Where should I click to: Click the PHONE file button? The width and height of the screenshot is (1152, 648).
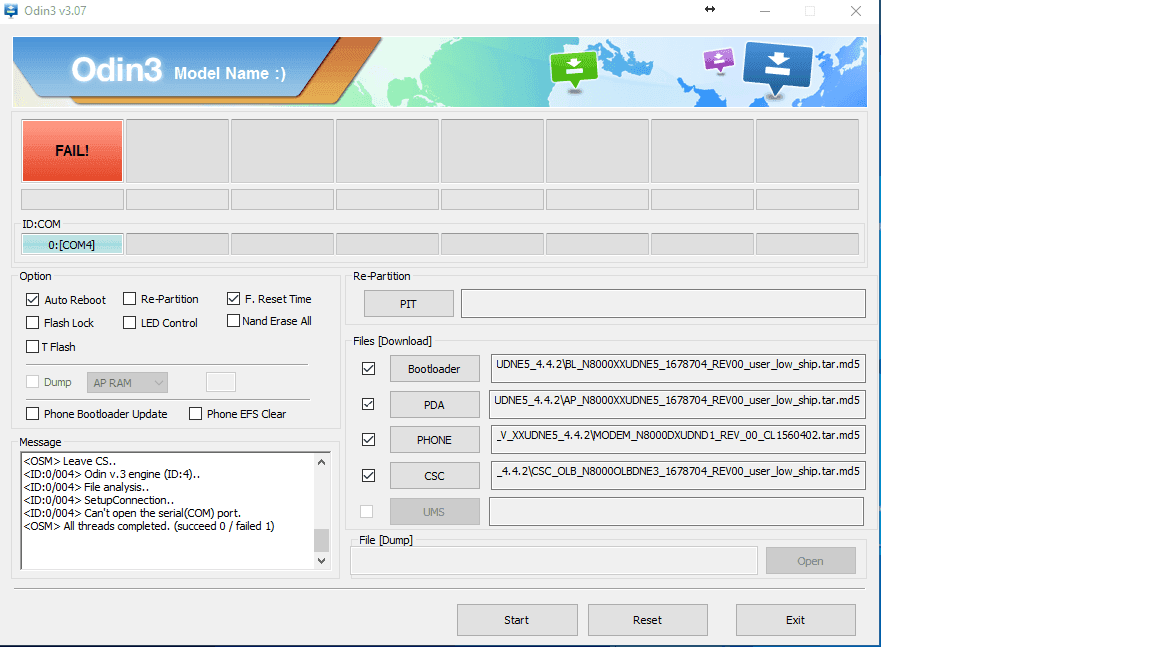[434, 440]
